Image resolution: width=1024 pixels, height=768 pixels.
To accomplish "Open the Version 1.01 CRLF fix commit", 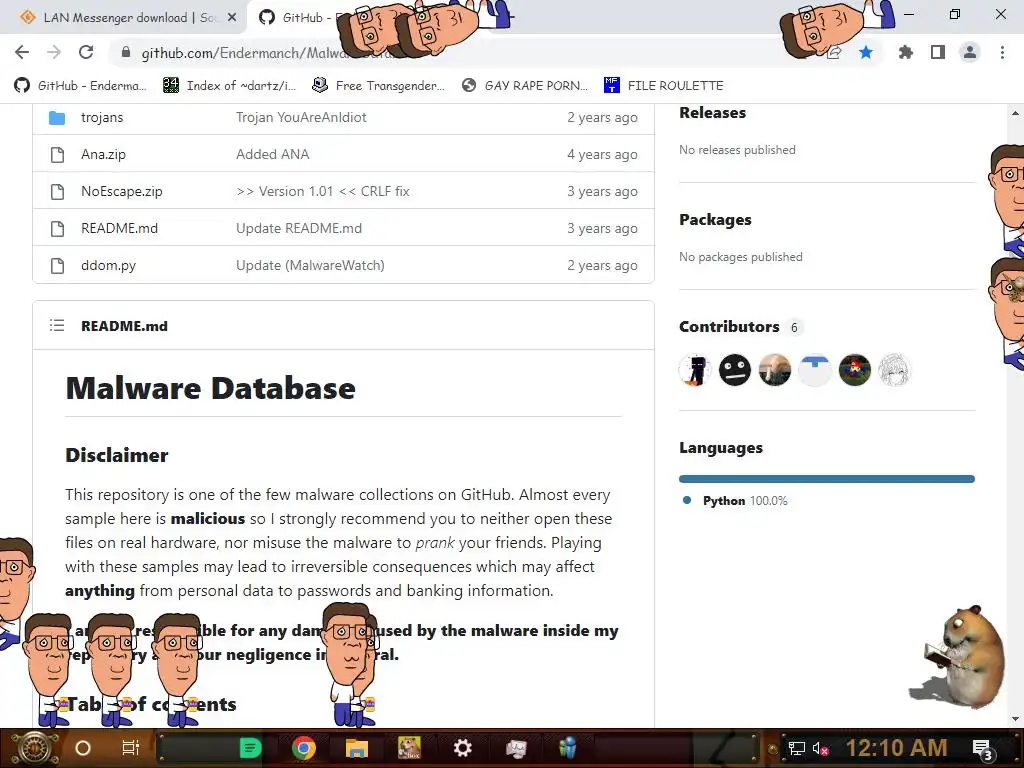I will (x=323, y=191).
